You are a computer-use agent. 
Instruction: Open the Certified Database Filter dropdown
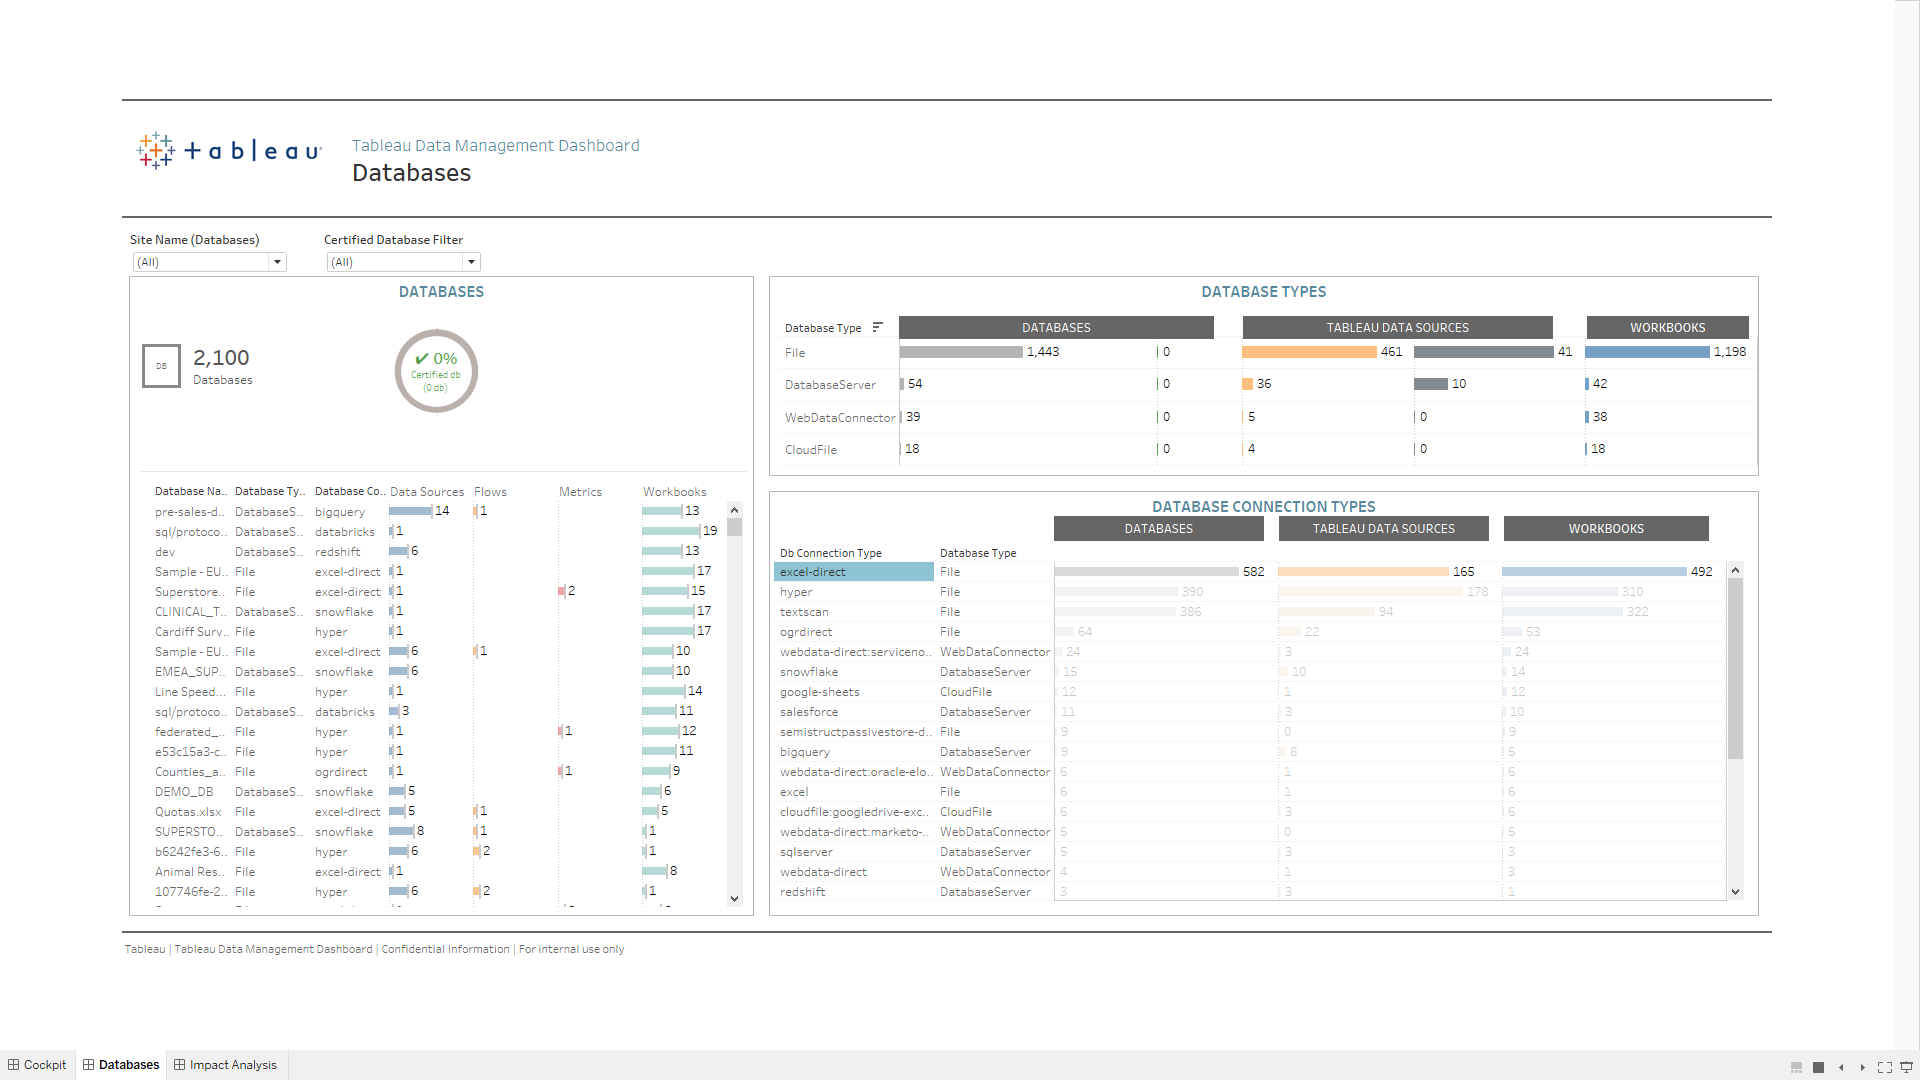click(470, 262)
